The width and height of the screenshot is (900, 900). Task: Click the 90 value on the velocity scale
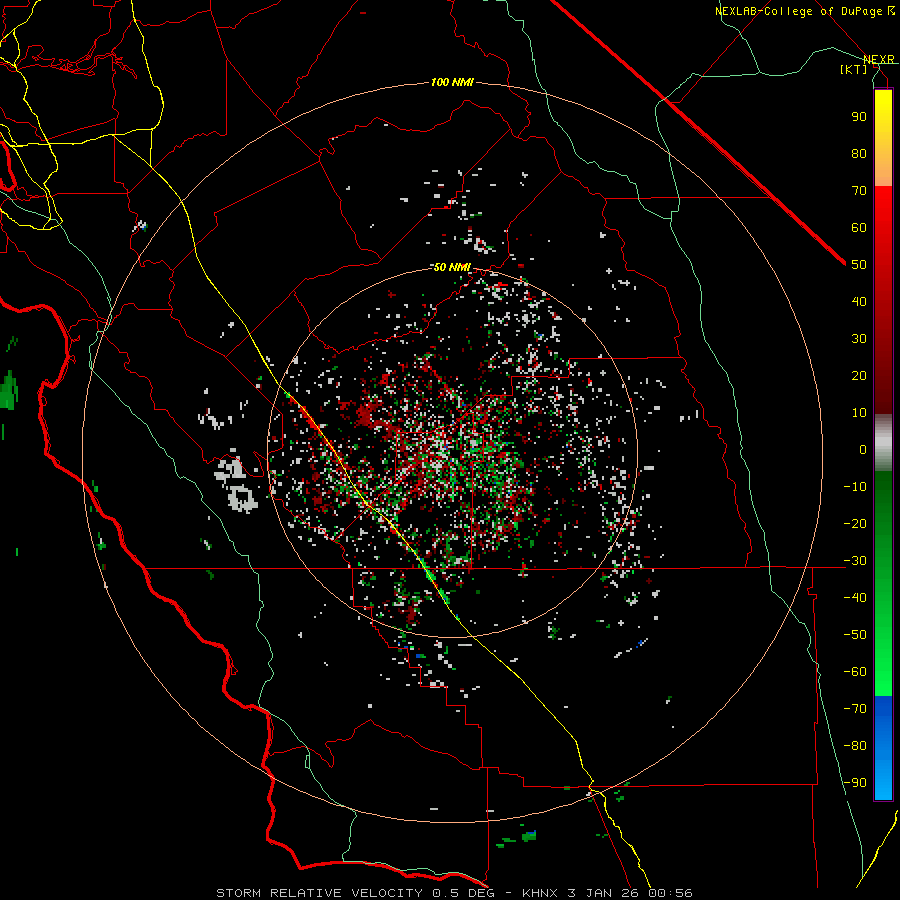click(859, 117)
